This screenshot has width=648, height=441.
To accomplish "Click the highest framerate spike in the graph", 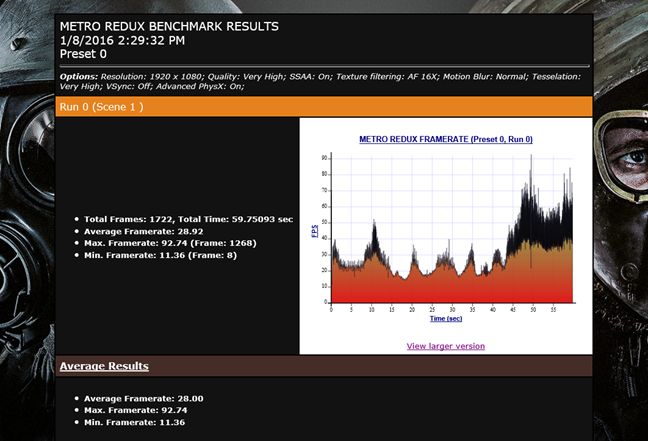I will click(x=531, y=158).
